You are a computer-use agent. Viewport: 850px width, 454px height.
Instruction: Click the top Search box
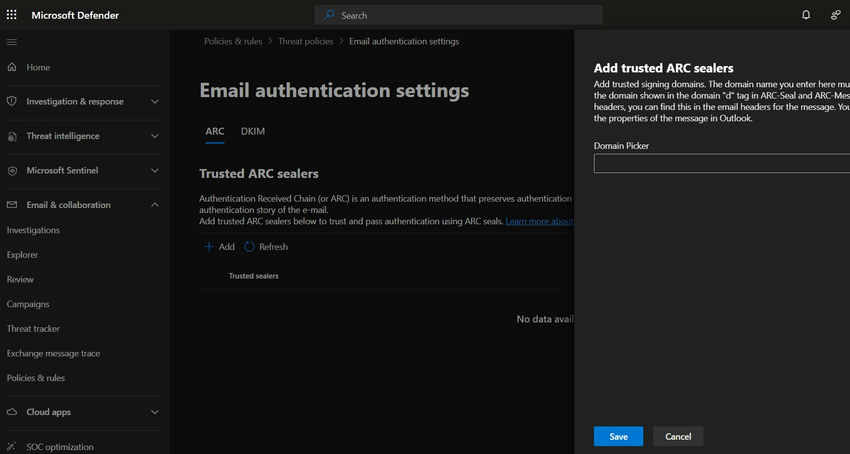458,15
